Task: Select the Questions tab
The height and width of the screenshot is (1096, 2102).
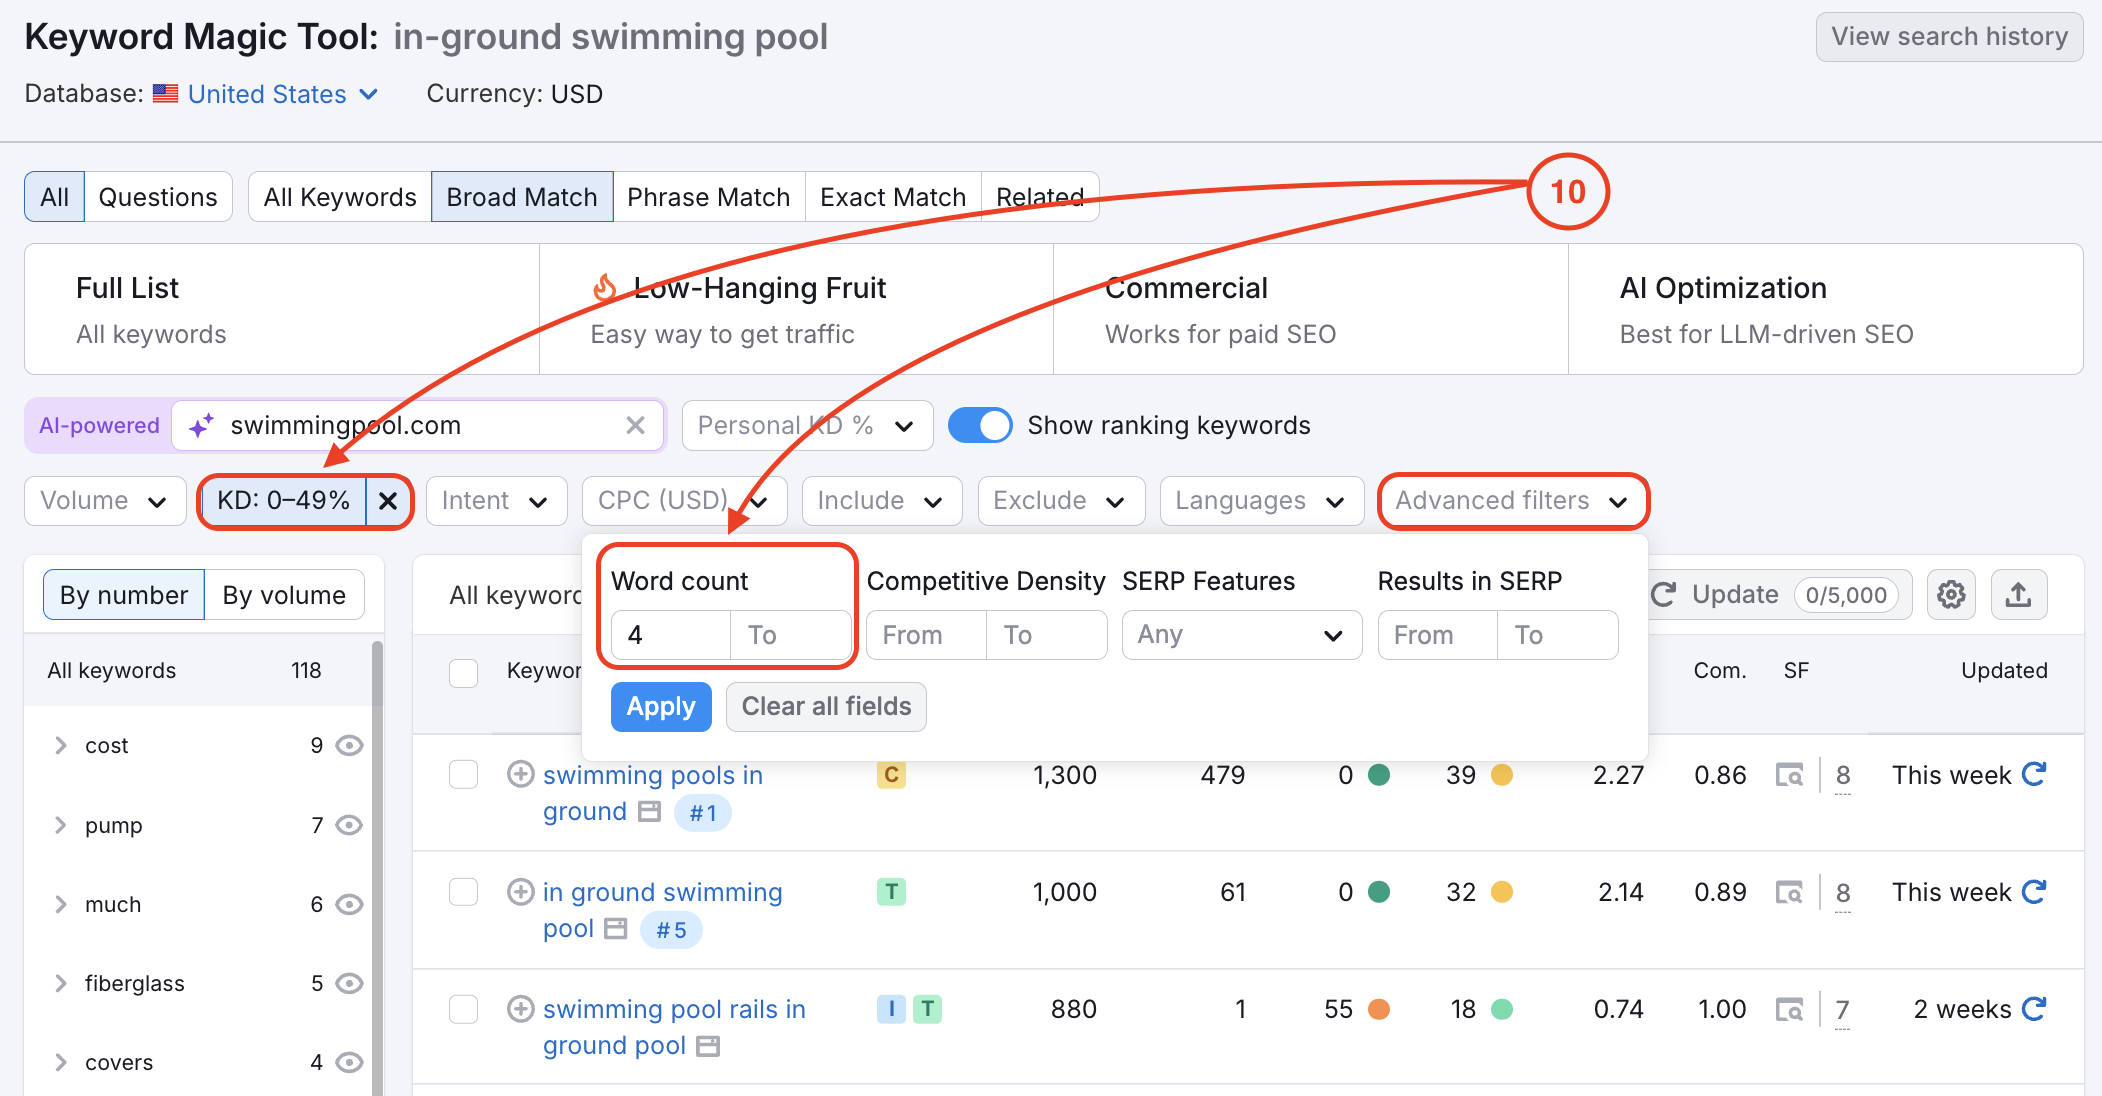Action: pos(158,196)
